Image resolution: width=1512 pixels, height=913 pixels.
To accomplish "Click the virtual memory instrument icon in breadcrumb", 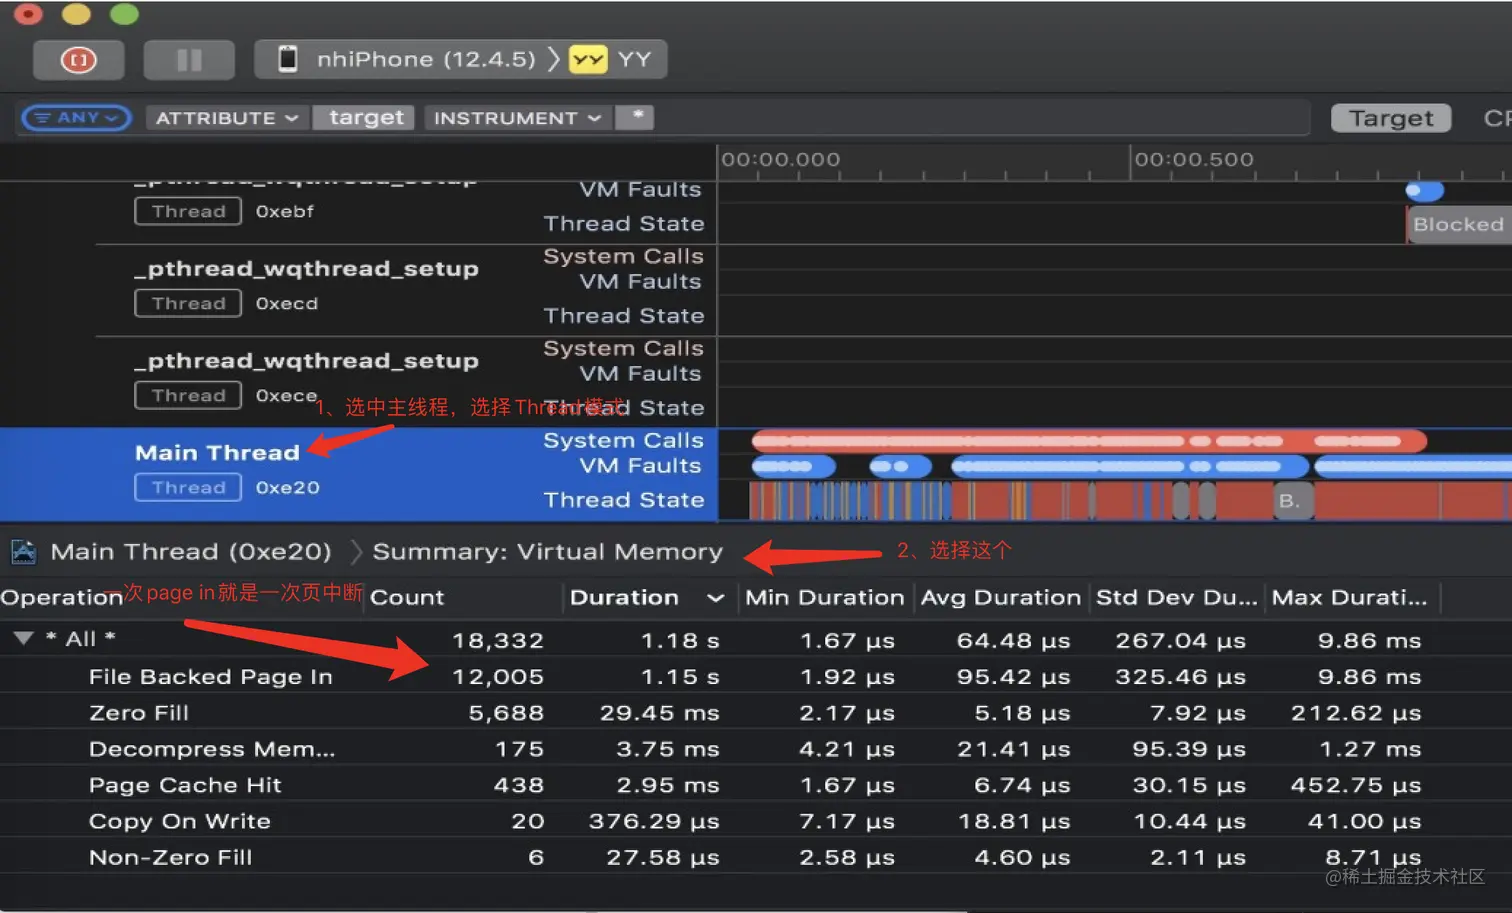I will tap(23, 551).
